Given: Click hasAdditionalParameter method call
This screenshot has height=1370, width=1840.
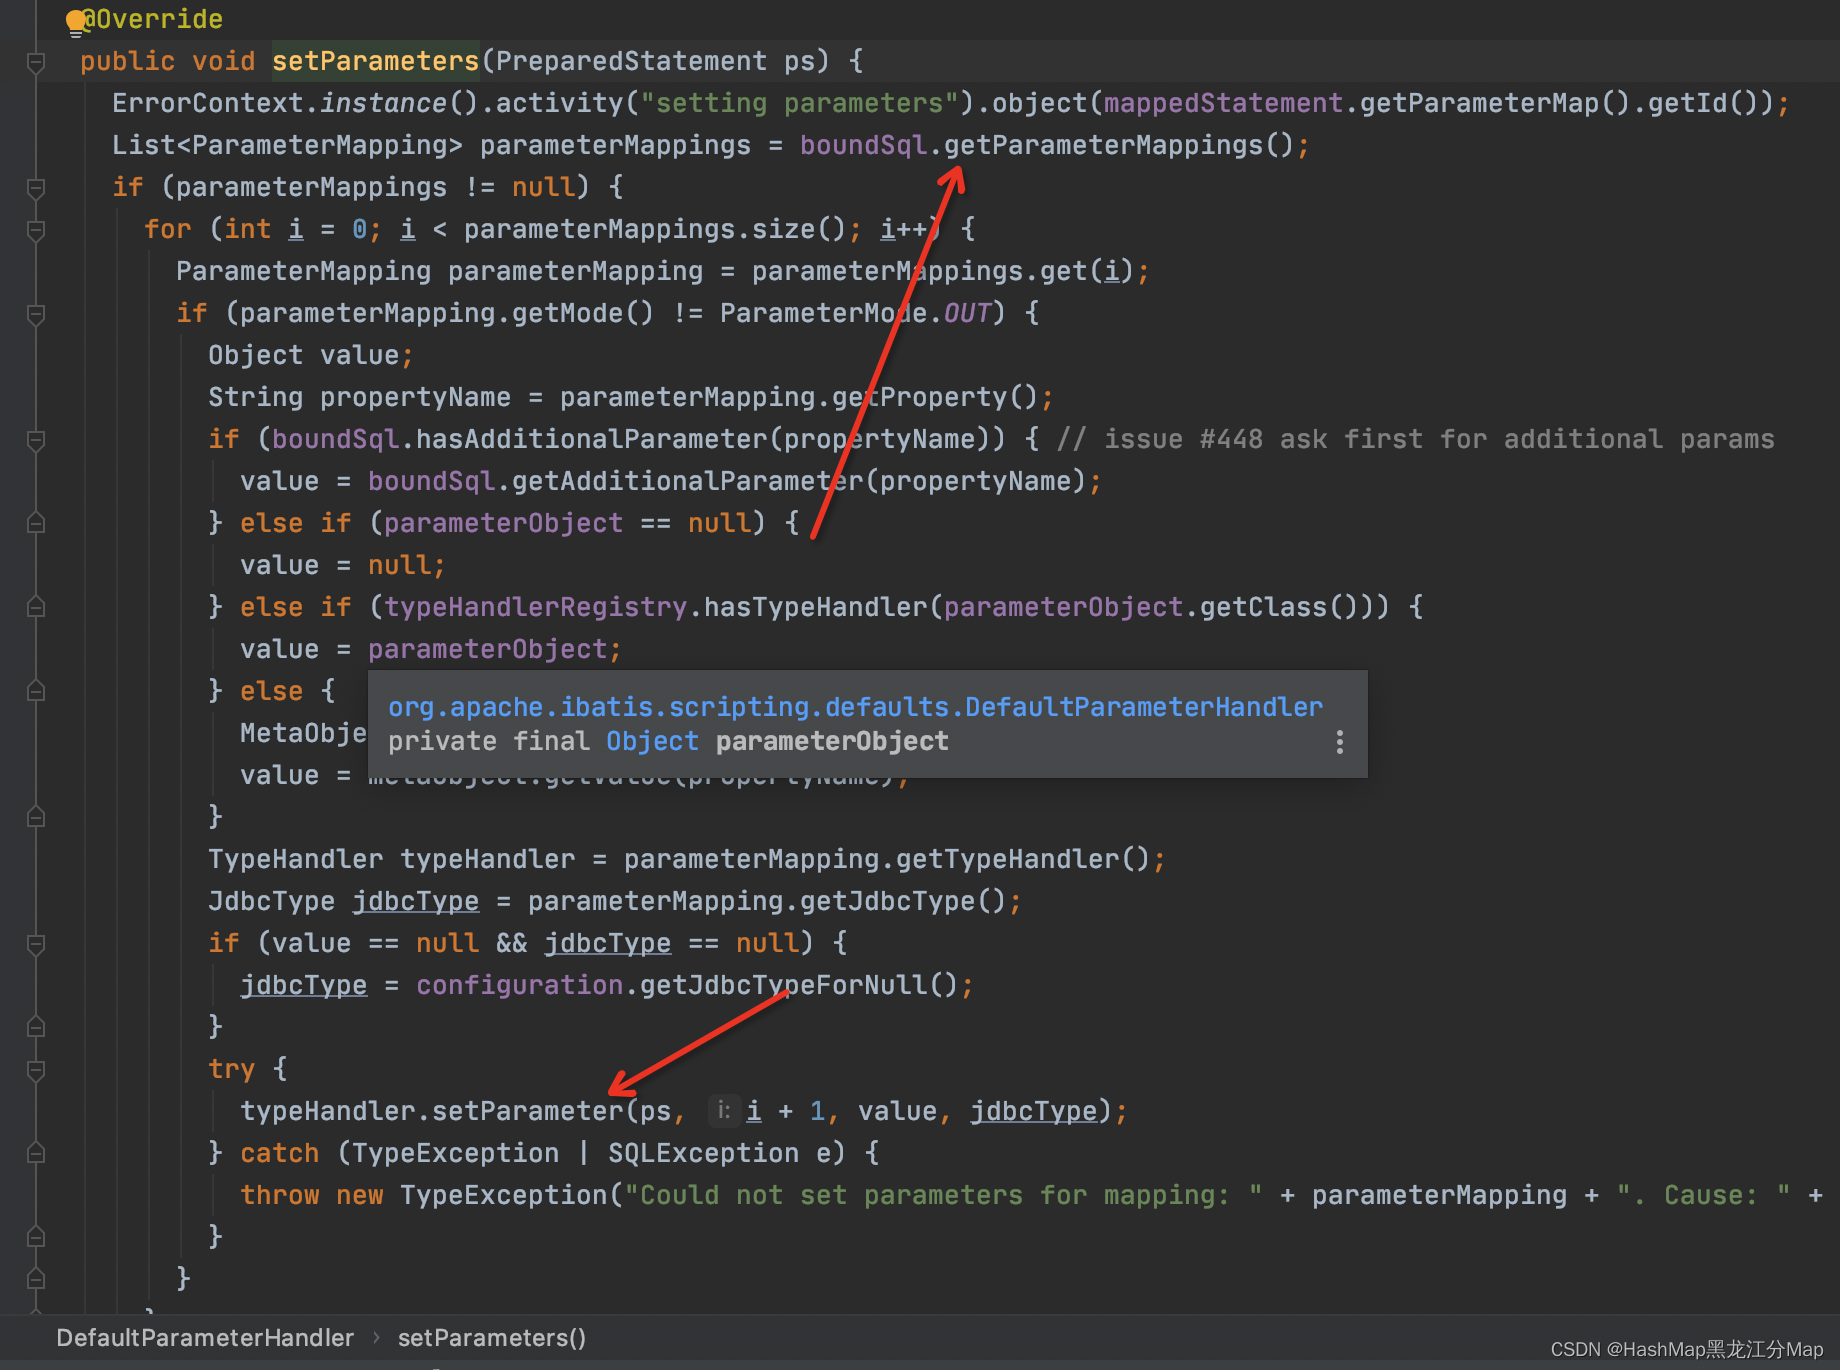Looking at the screenshot, I should click(591, 439).
